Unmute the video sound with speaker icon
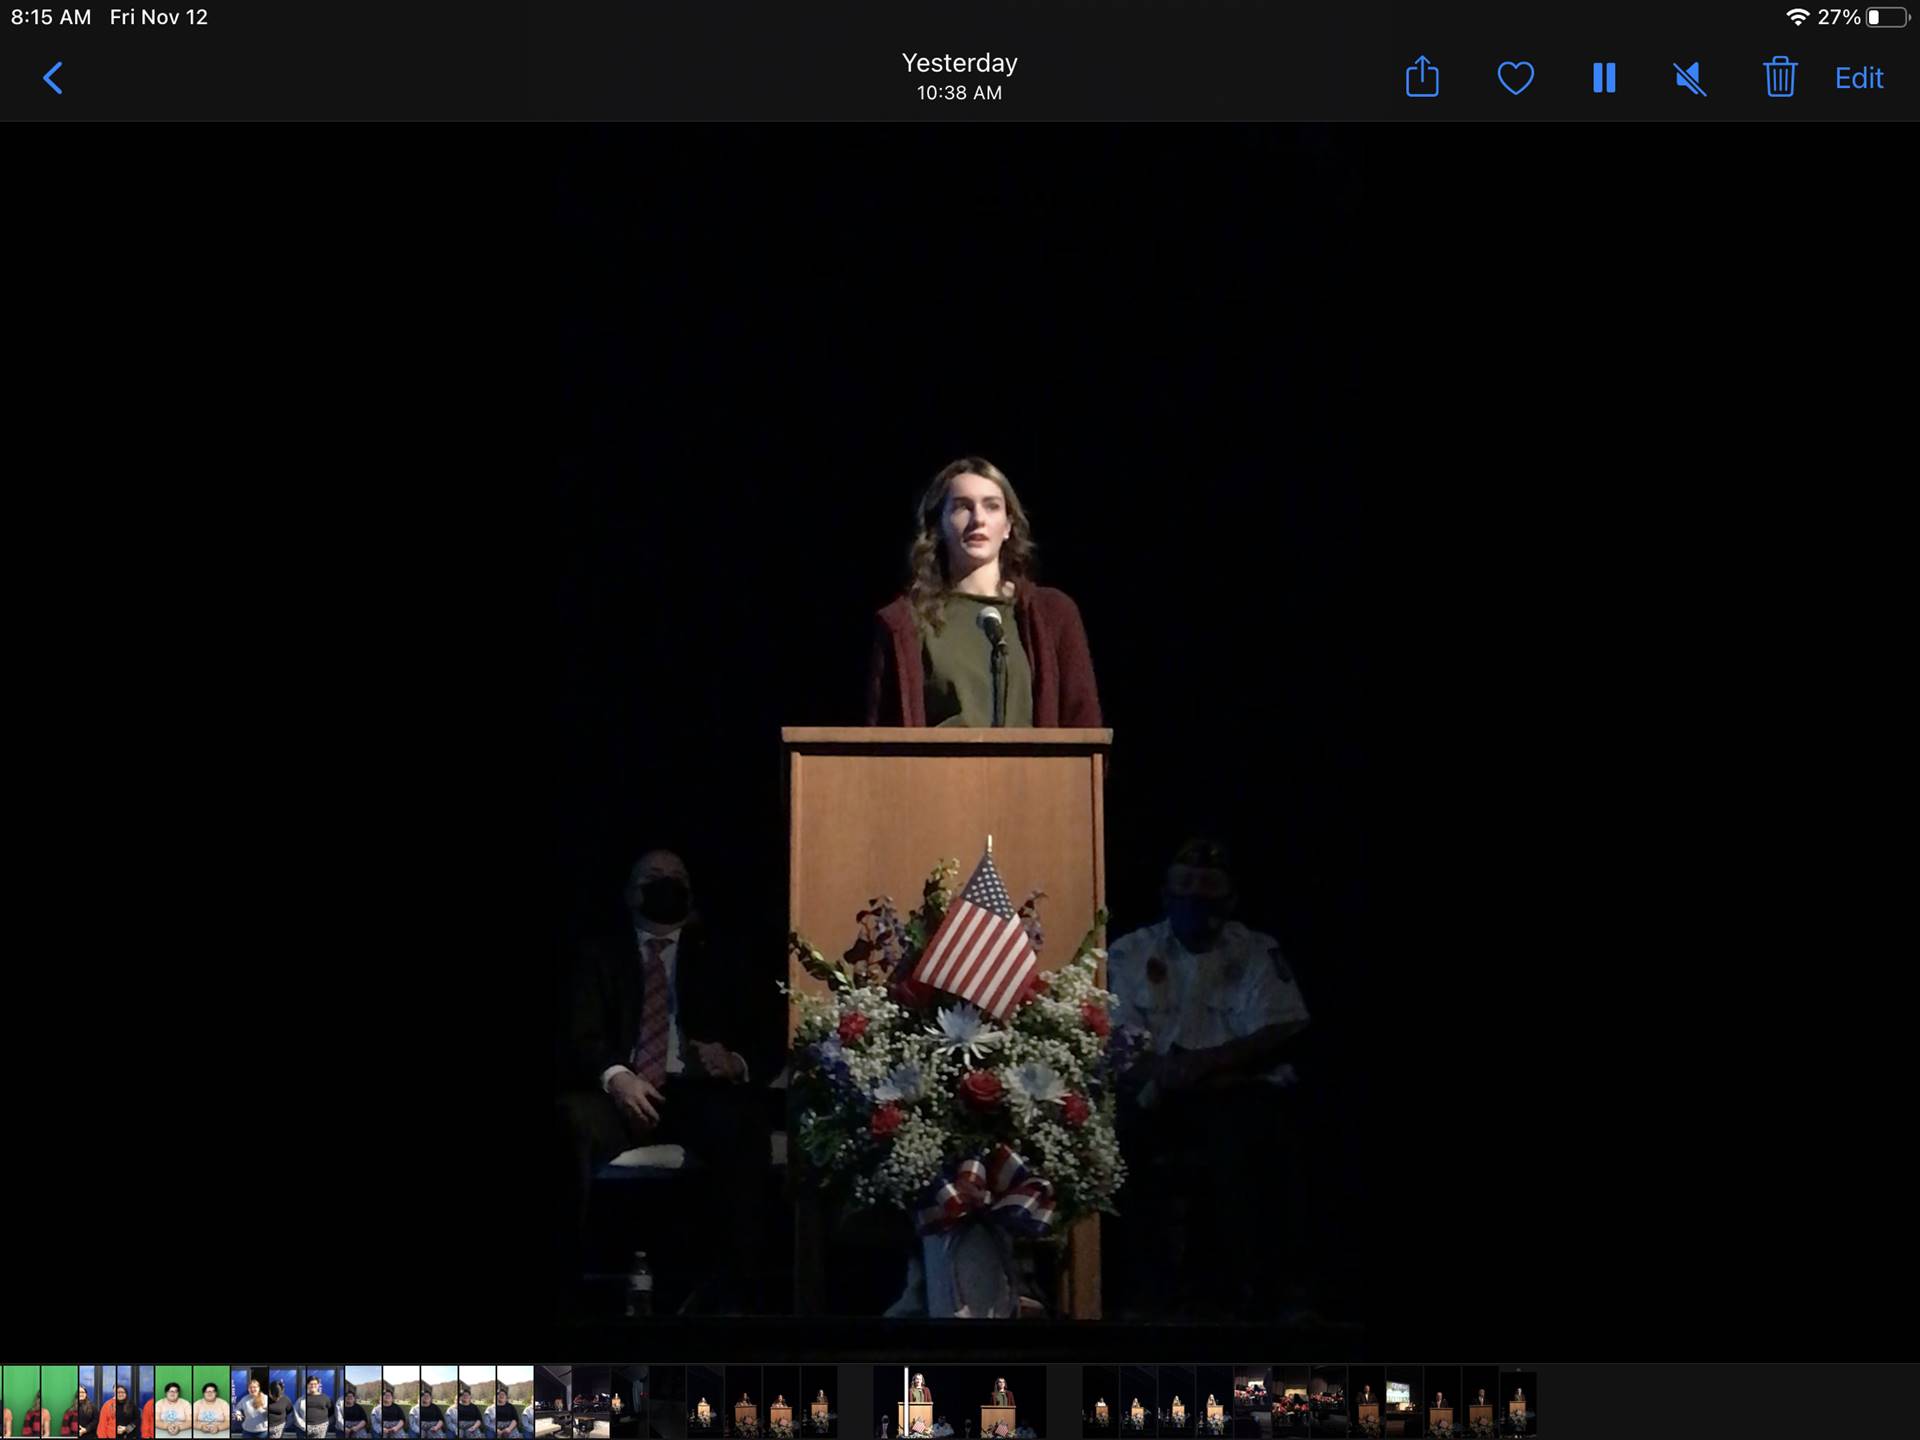The height and width of the screenshot is (1440, 1920). [1690, 78]
